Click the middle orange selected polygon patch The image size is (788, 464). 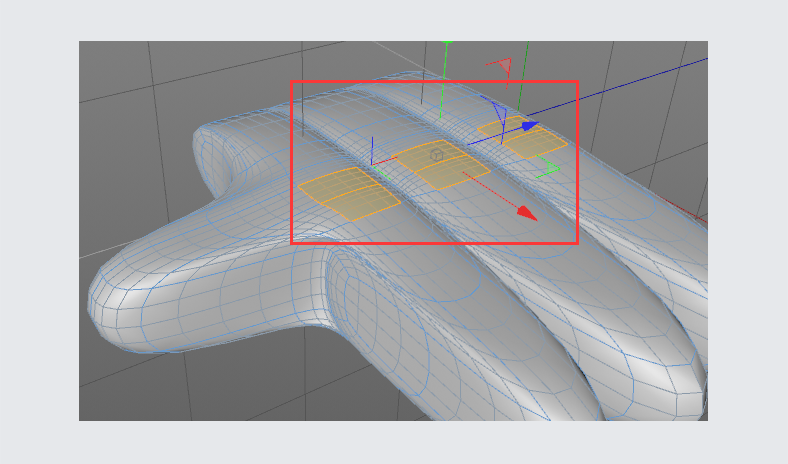tap(440, 164)
